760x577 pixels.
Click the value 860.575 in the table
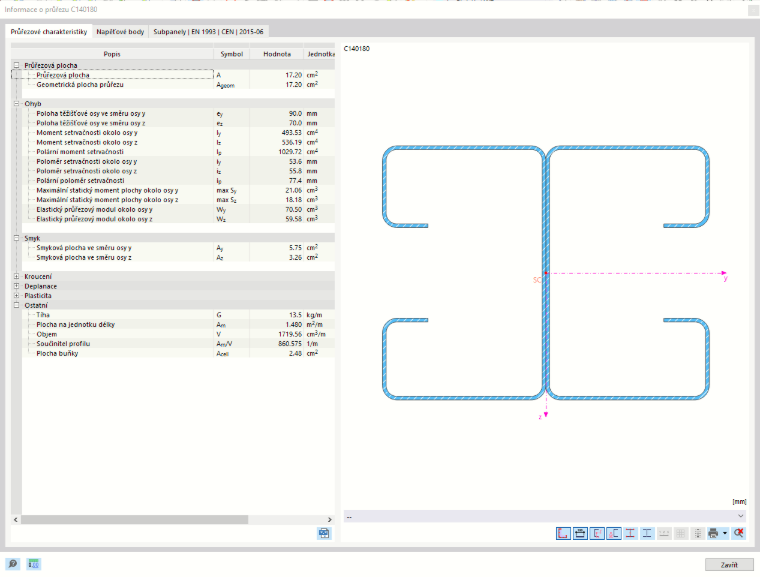[x=290, y=344]
